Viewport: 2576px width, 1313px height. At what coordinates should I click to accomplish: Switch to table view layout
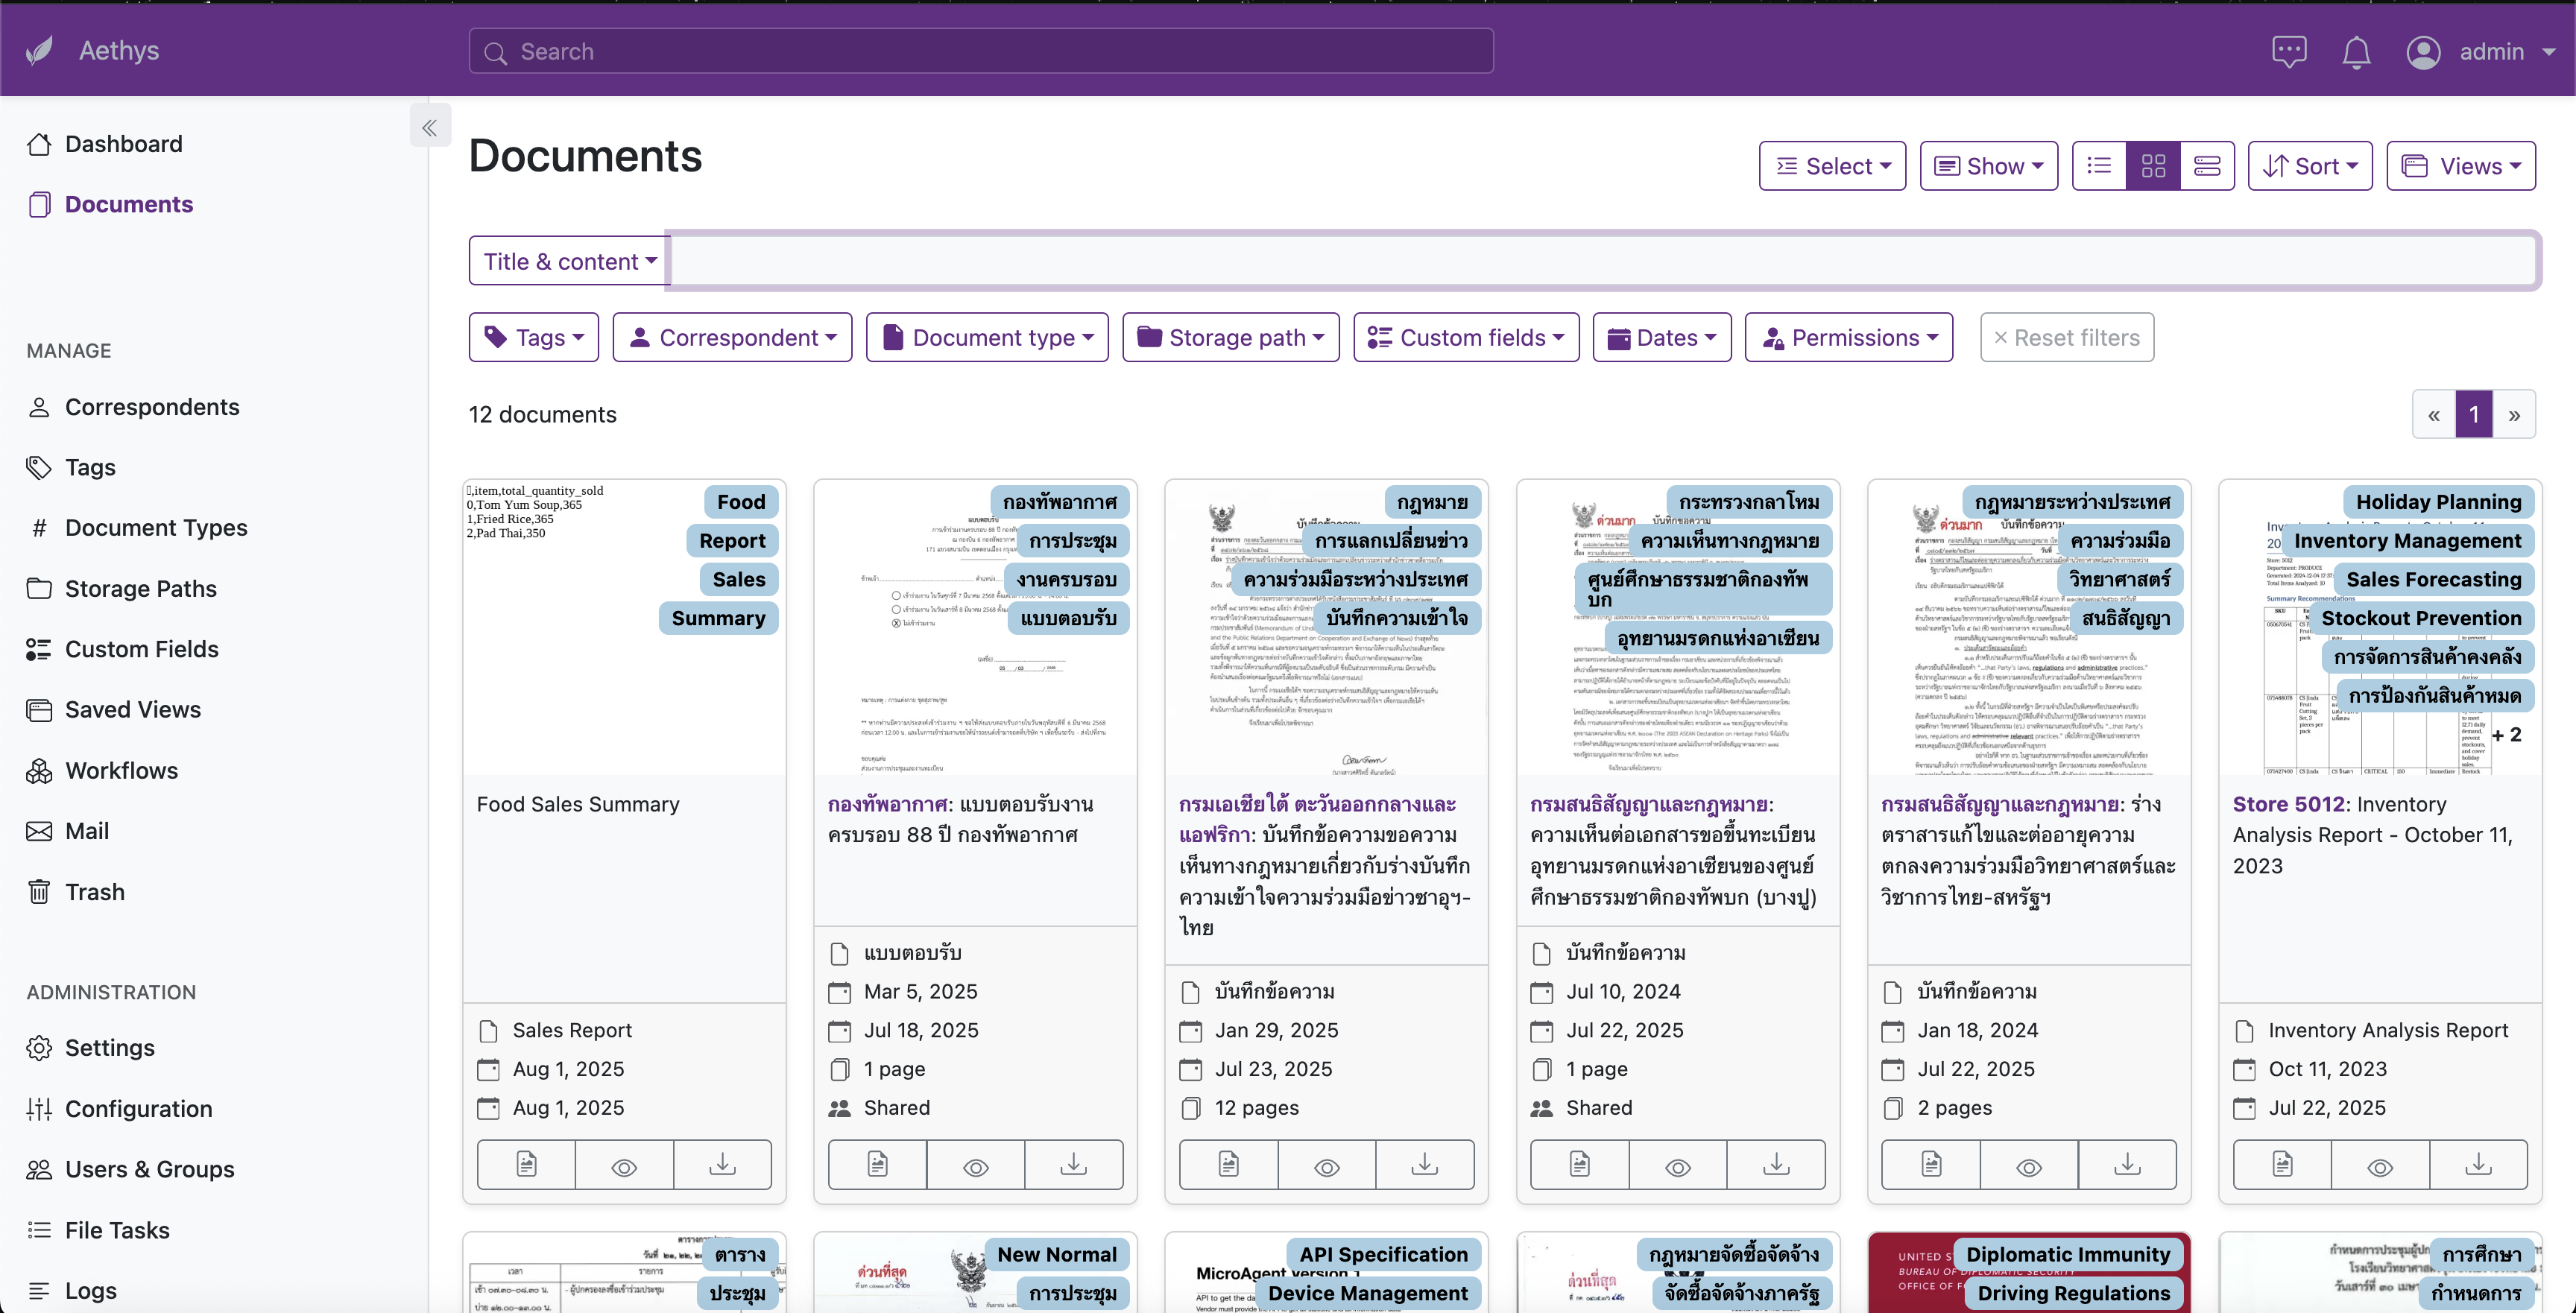coord(2208,165)
